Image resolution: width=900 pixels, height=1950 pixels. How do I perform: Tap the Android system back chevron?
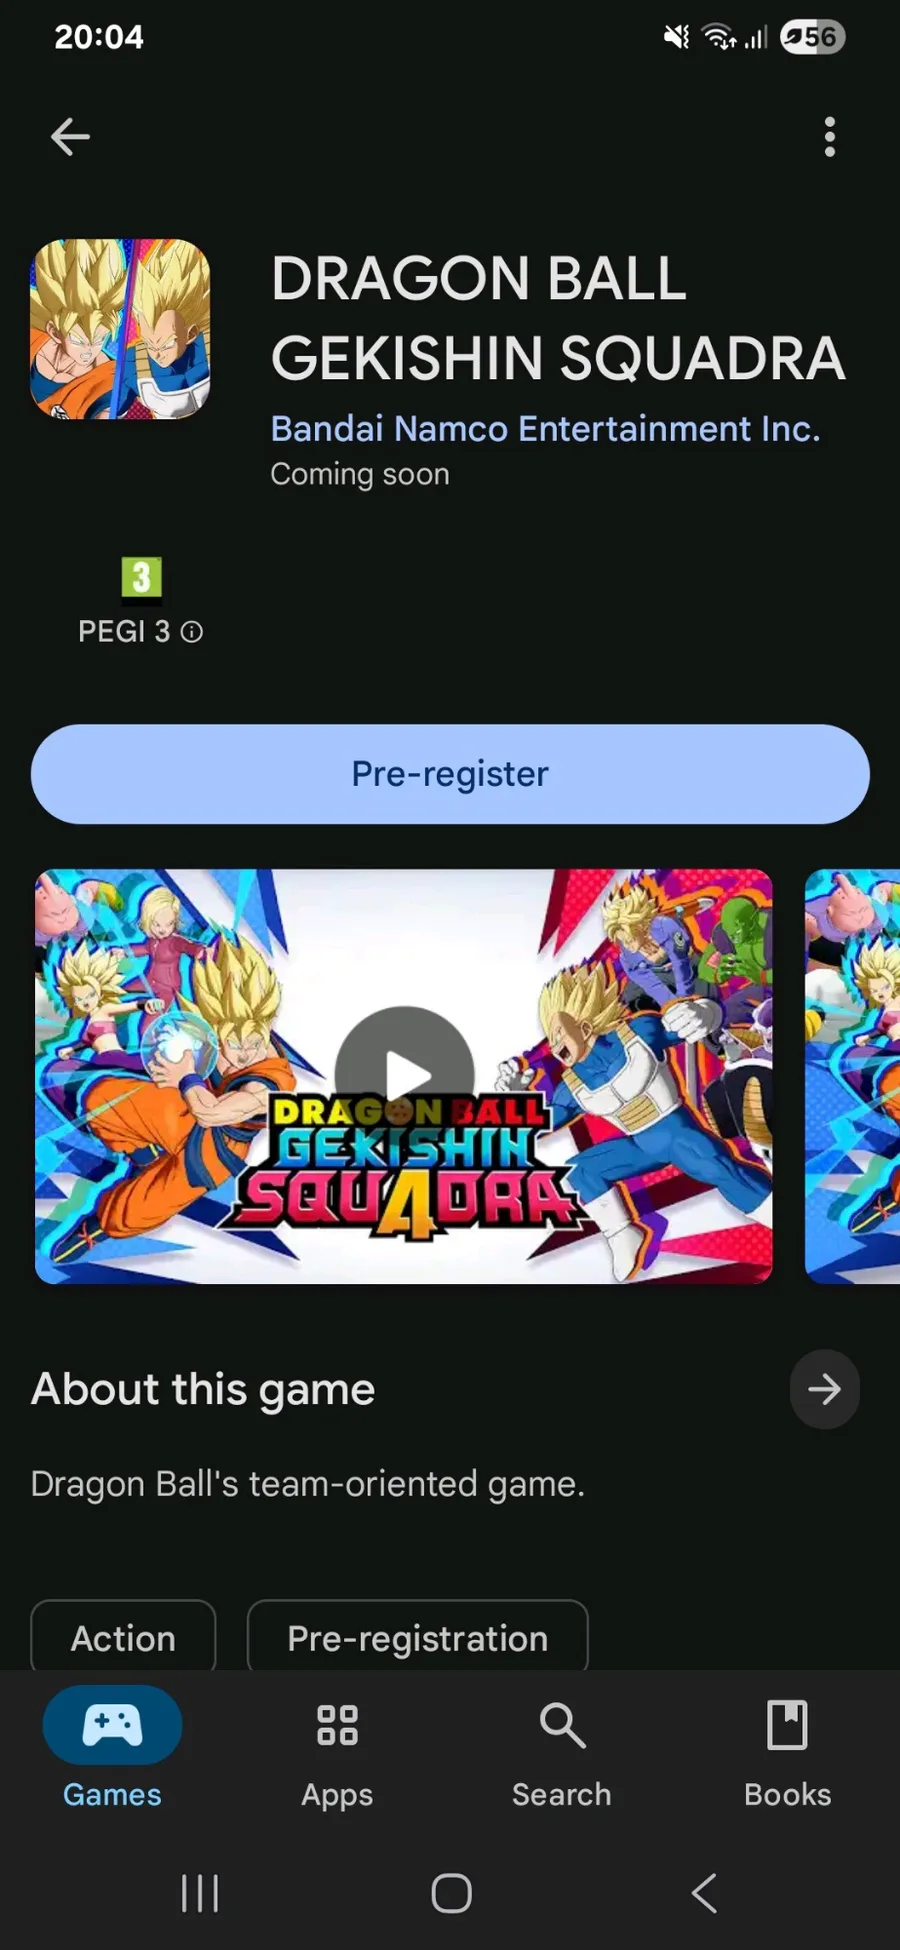click(704, 1893)
